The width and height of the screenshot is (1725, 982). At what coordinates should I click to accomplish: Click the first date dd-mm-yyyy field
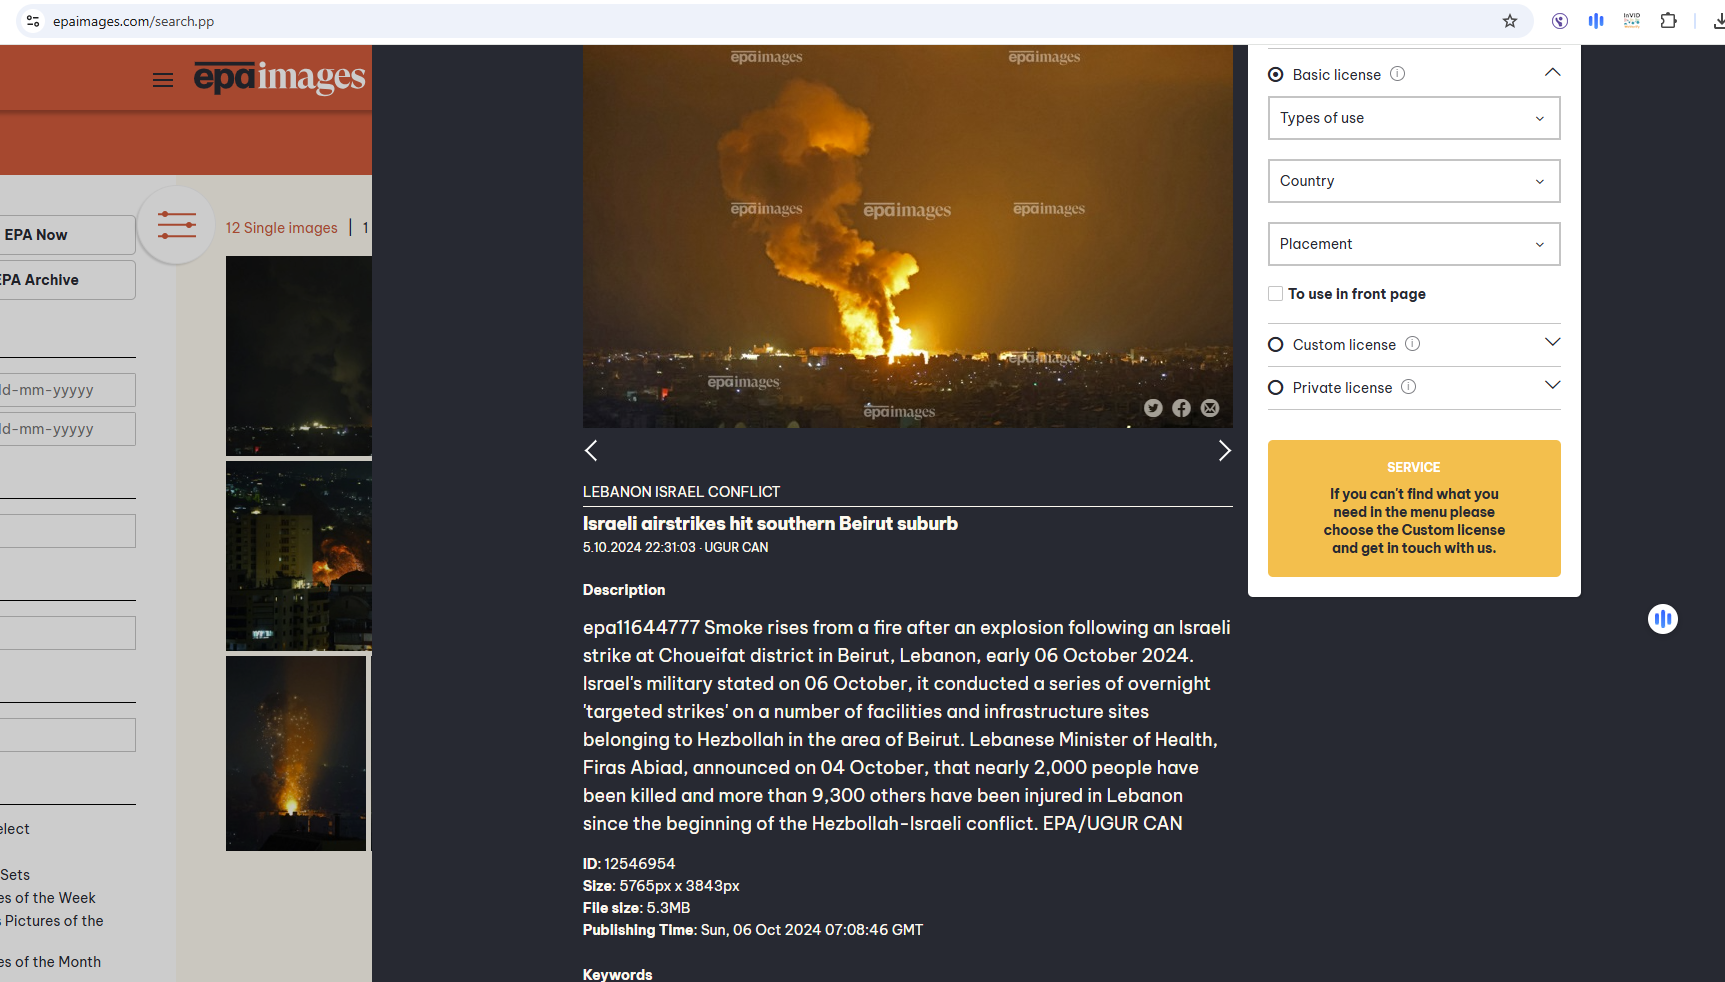68,390
